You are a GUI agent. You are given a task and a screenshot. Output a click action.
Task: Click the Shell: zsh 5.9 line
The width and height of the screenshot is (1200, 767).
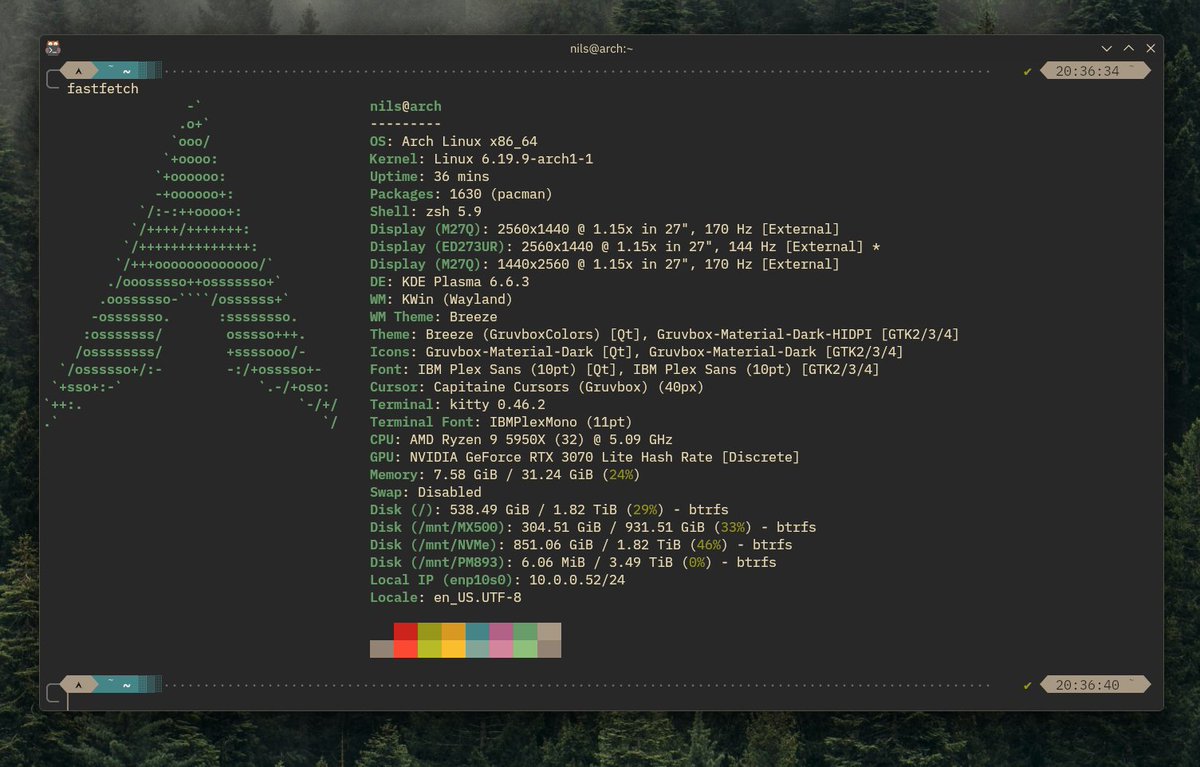tap(425, 211)
